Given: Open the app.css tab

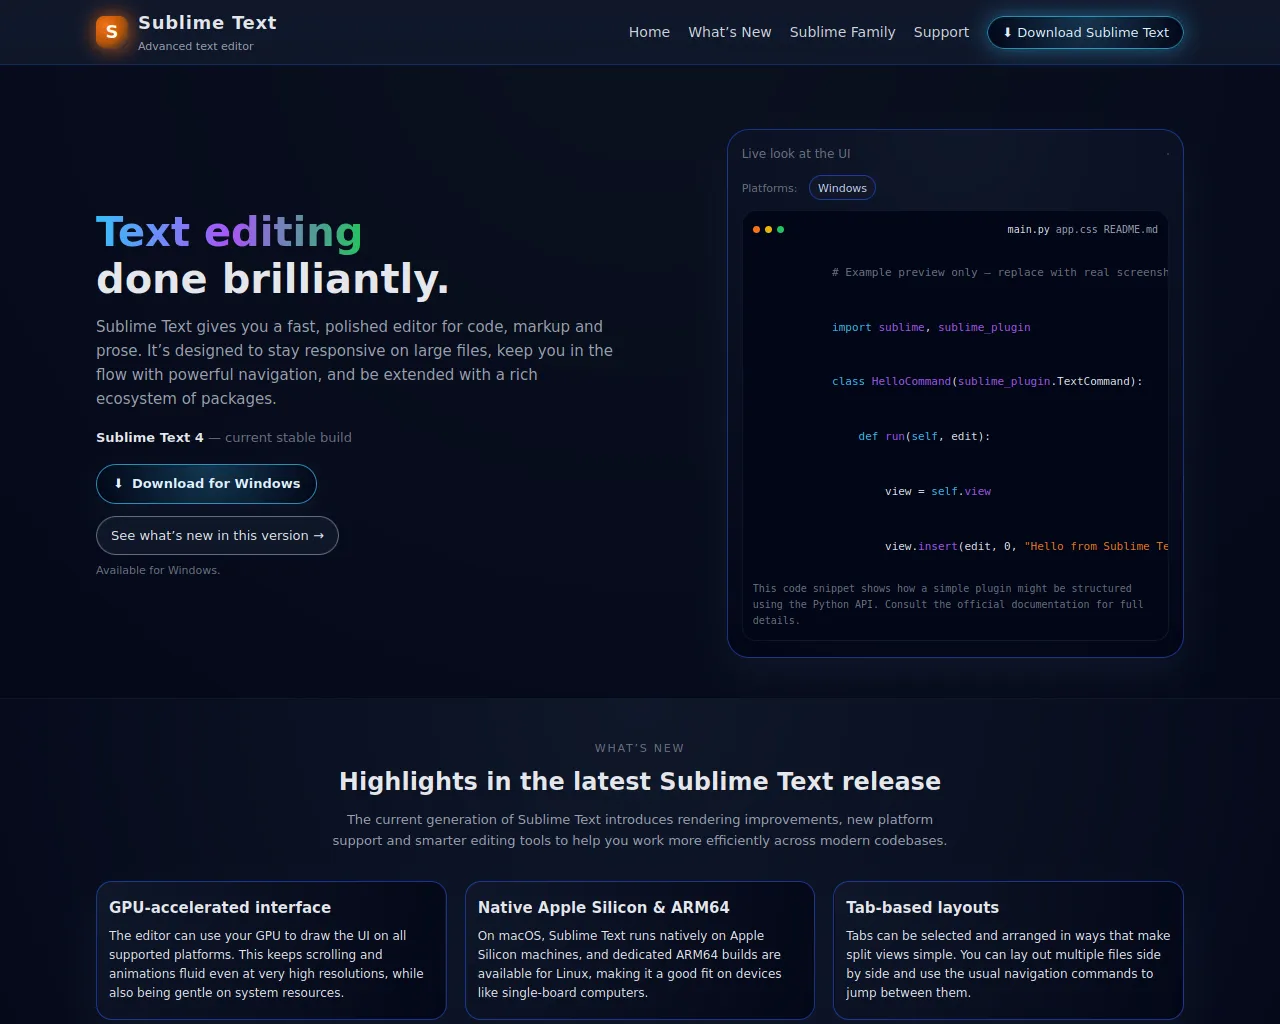Looking at the screenshot, I should coord(1076,230).
